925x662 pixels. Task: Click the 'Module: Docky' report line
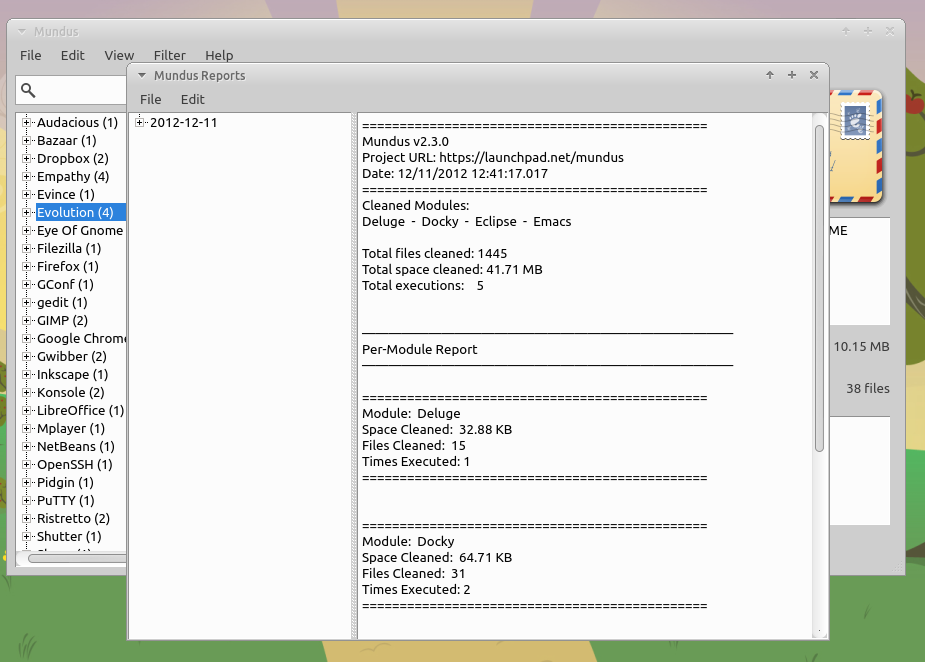click(x=408, y=542)
